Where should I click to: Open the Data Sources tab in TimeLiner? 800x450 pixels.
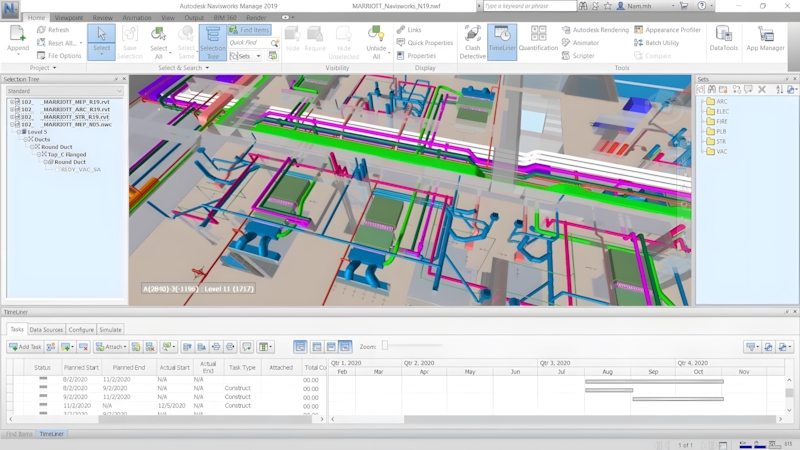point(46,330)
